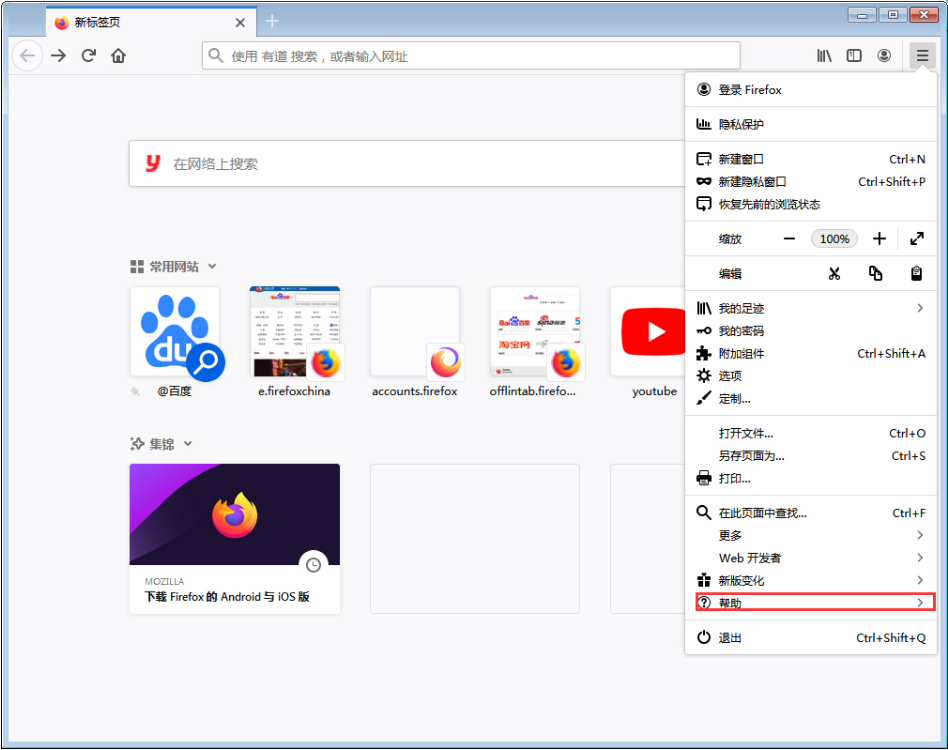Reload the current page
The width and height of the screenshot is (948, 750).
pos(89,56)
